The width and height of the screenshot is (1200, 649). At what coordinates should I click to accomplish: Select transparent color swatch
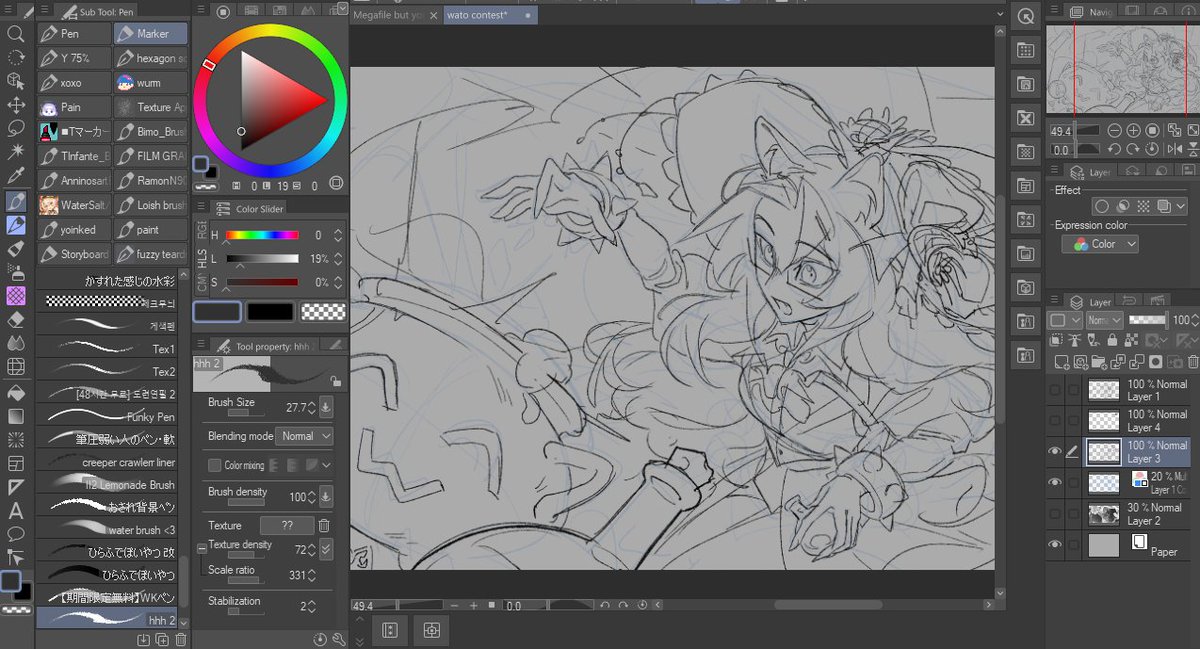click(323, 312)
